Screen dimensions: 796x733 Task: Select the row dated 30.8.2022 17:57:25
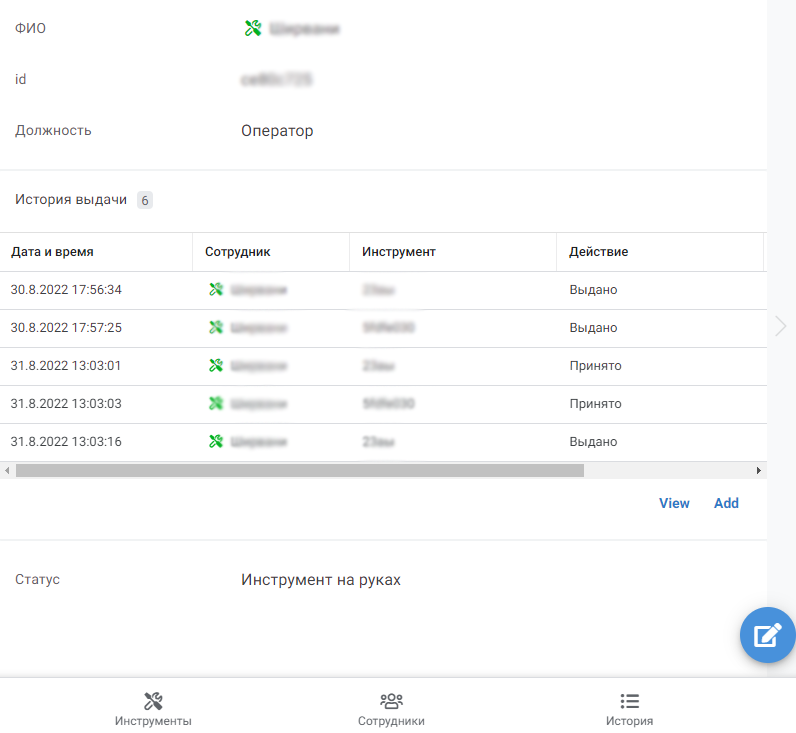click(383, 328)
